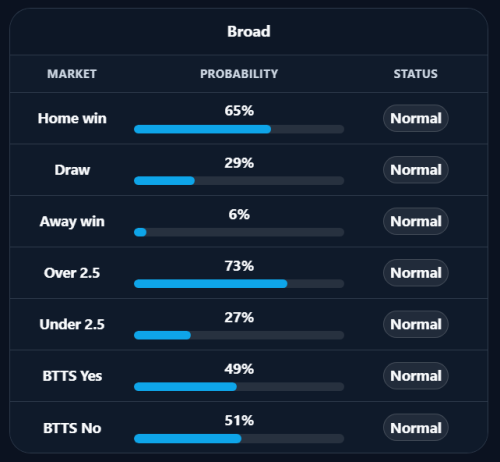Image resolution: width=500 pixels, height=462 pixels.
Task: Click the Normal status for Draw
Action: click(415, 170)
